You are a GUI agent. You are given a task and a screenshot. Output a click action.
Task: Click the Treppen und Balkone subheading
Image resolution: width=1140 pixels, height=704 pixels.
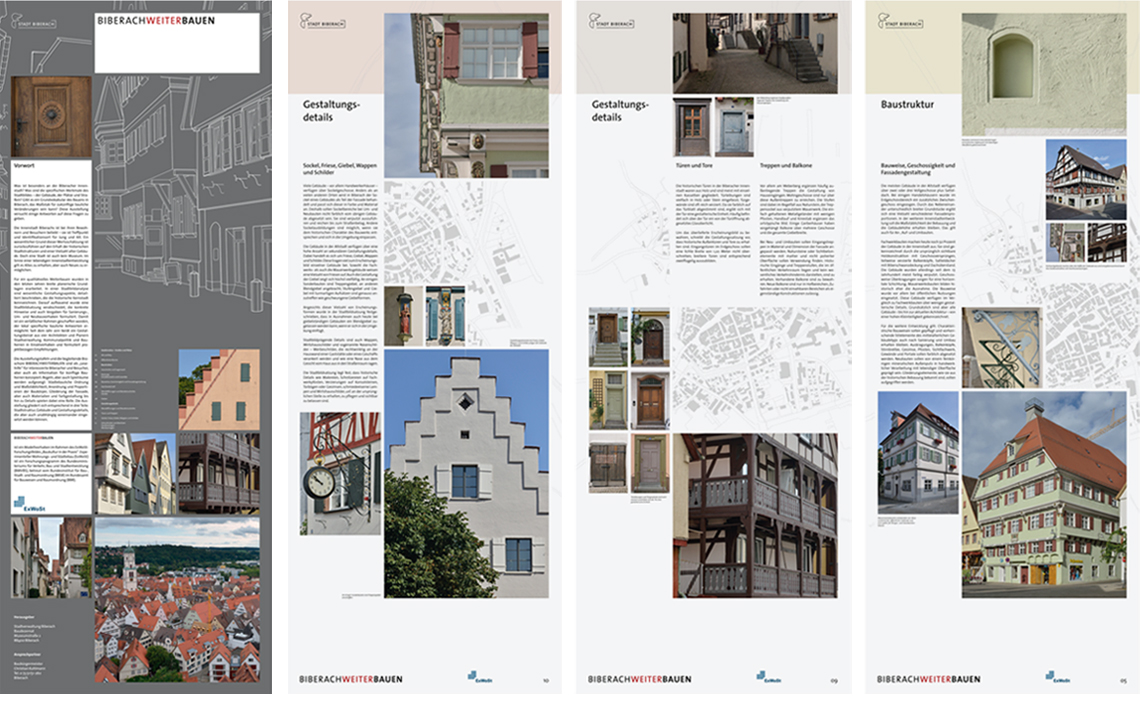788,165
